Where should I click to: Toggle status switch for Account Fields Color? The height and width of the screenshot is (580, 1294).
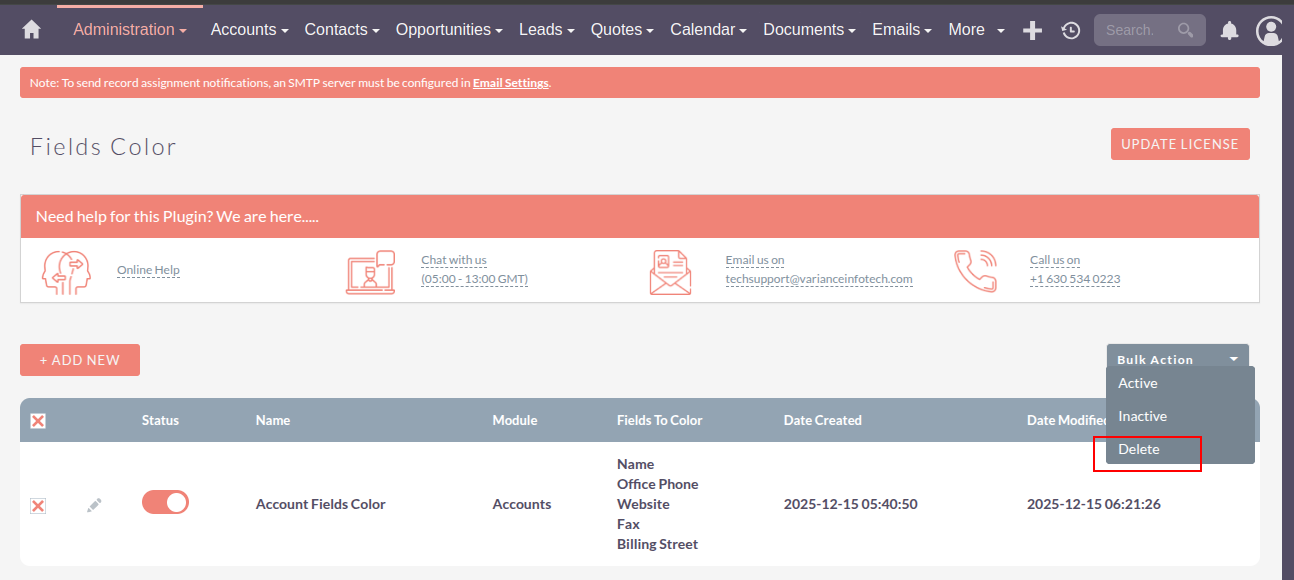165,502
